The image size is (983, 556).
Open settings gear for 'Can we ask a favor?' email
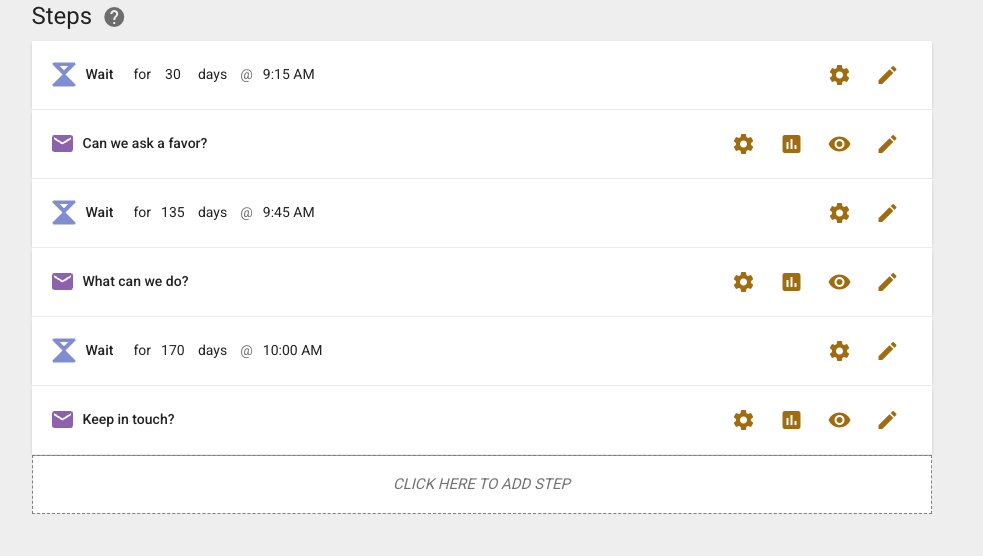click(x=743, y=144)
